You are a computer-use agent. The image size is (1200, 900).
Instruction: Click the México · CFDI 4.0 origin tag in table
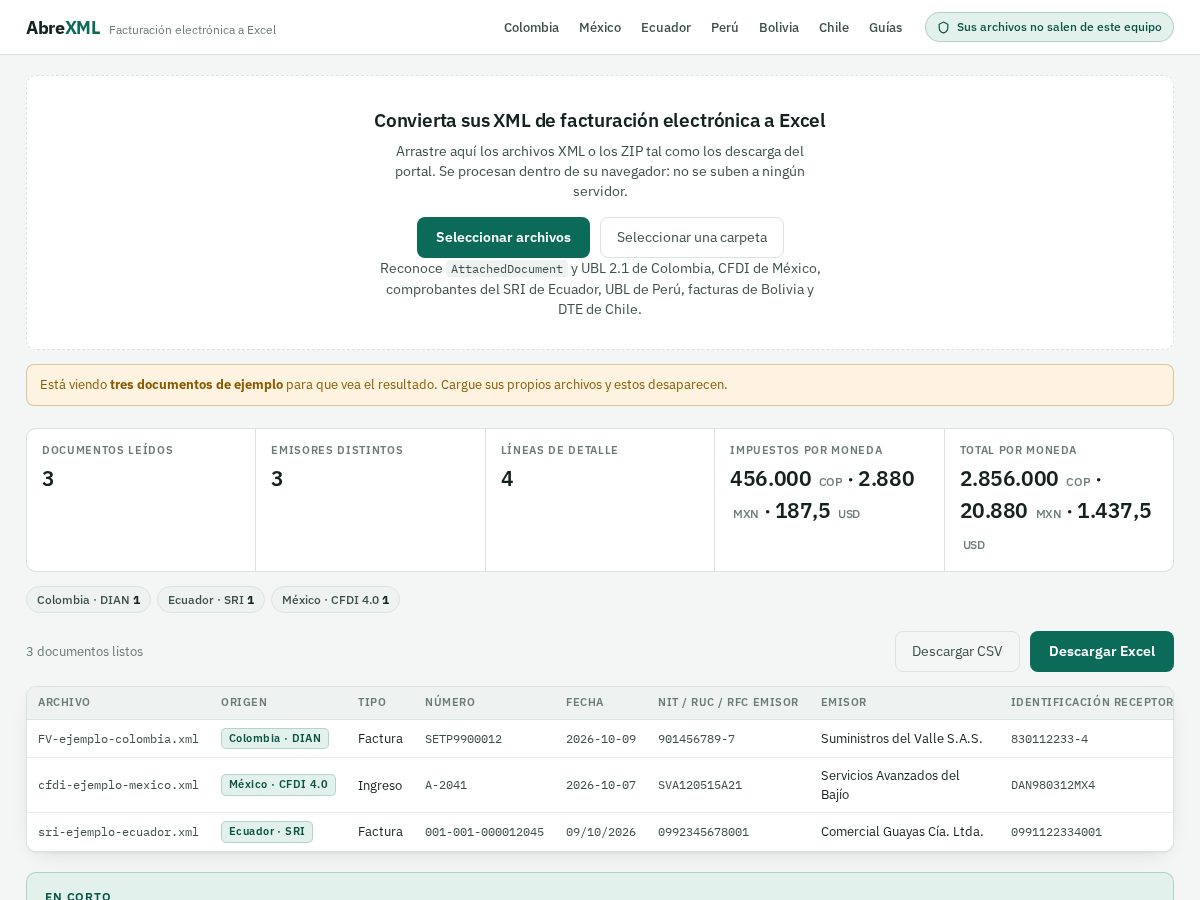click(x=278, y=784)
